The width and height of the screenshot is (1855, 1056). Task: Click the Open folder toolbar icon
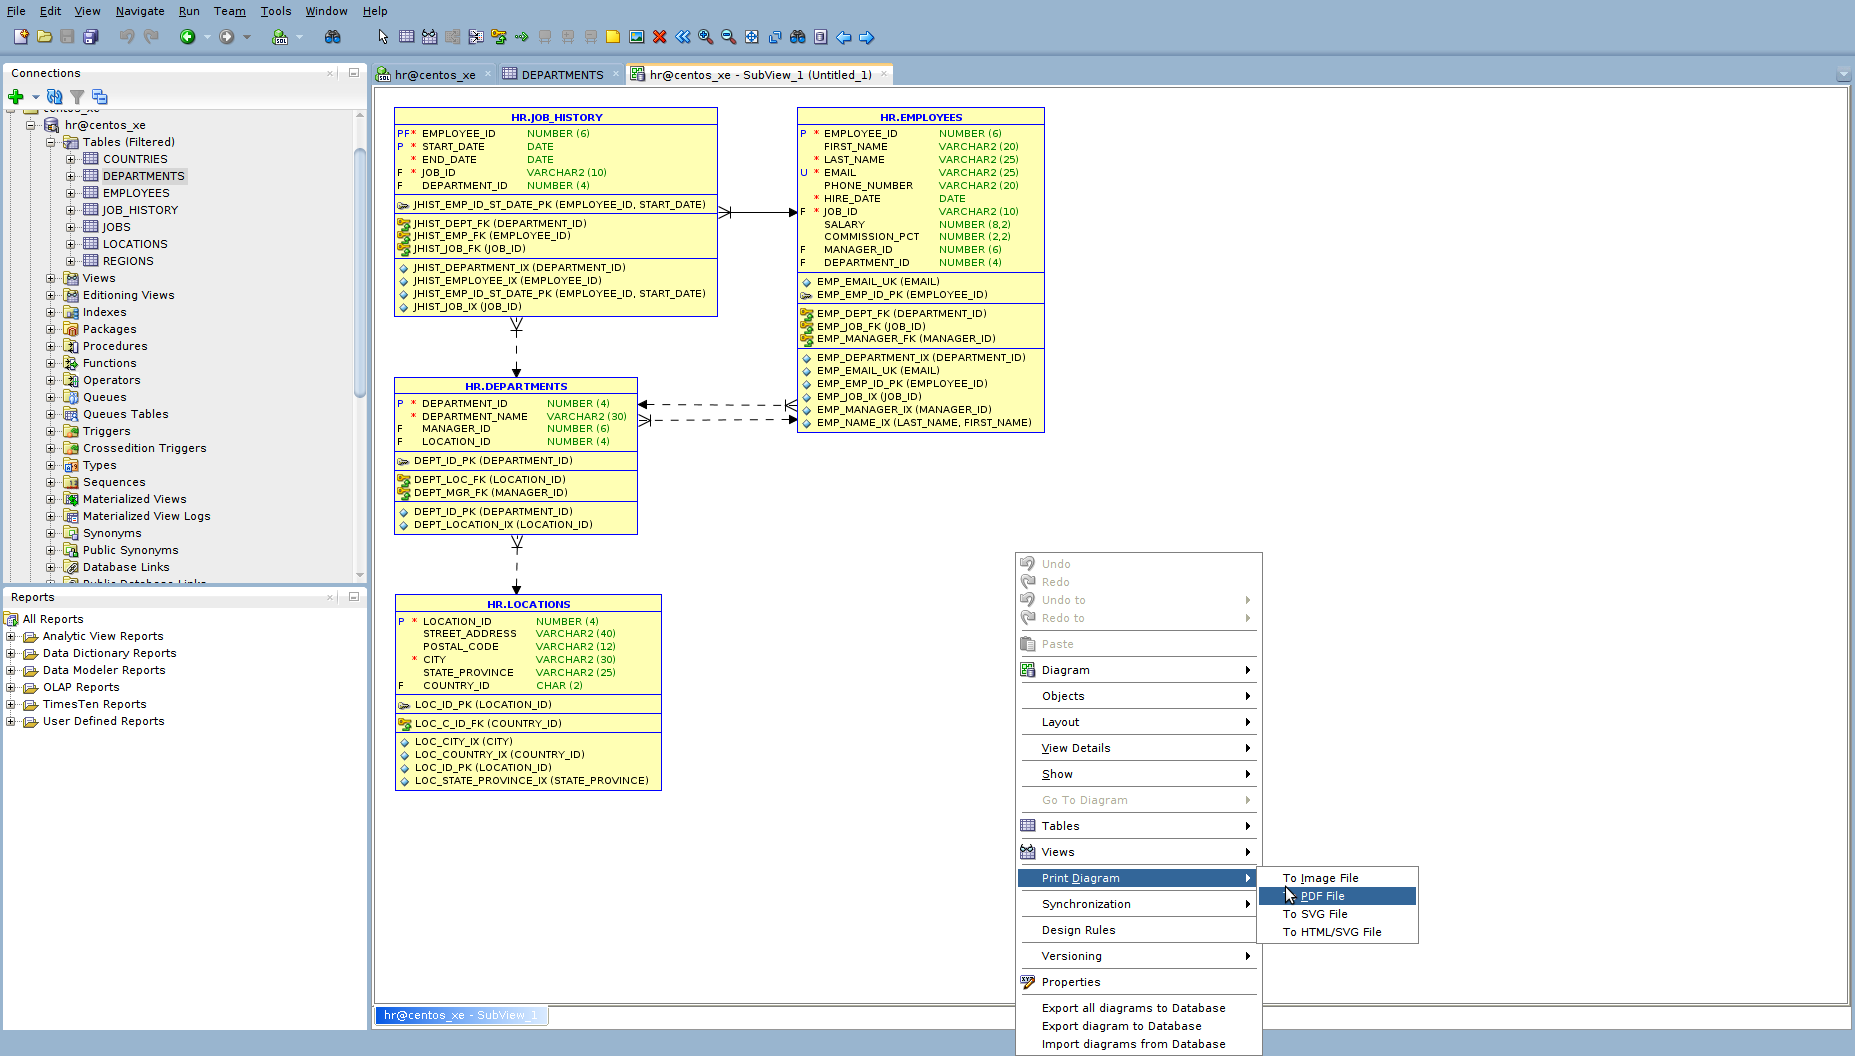[x=44, y=37]
